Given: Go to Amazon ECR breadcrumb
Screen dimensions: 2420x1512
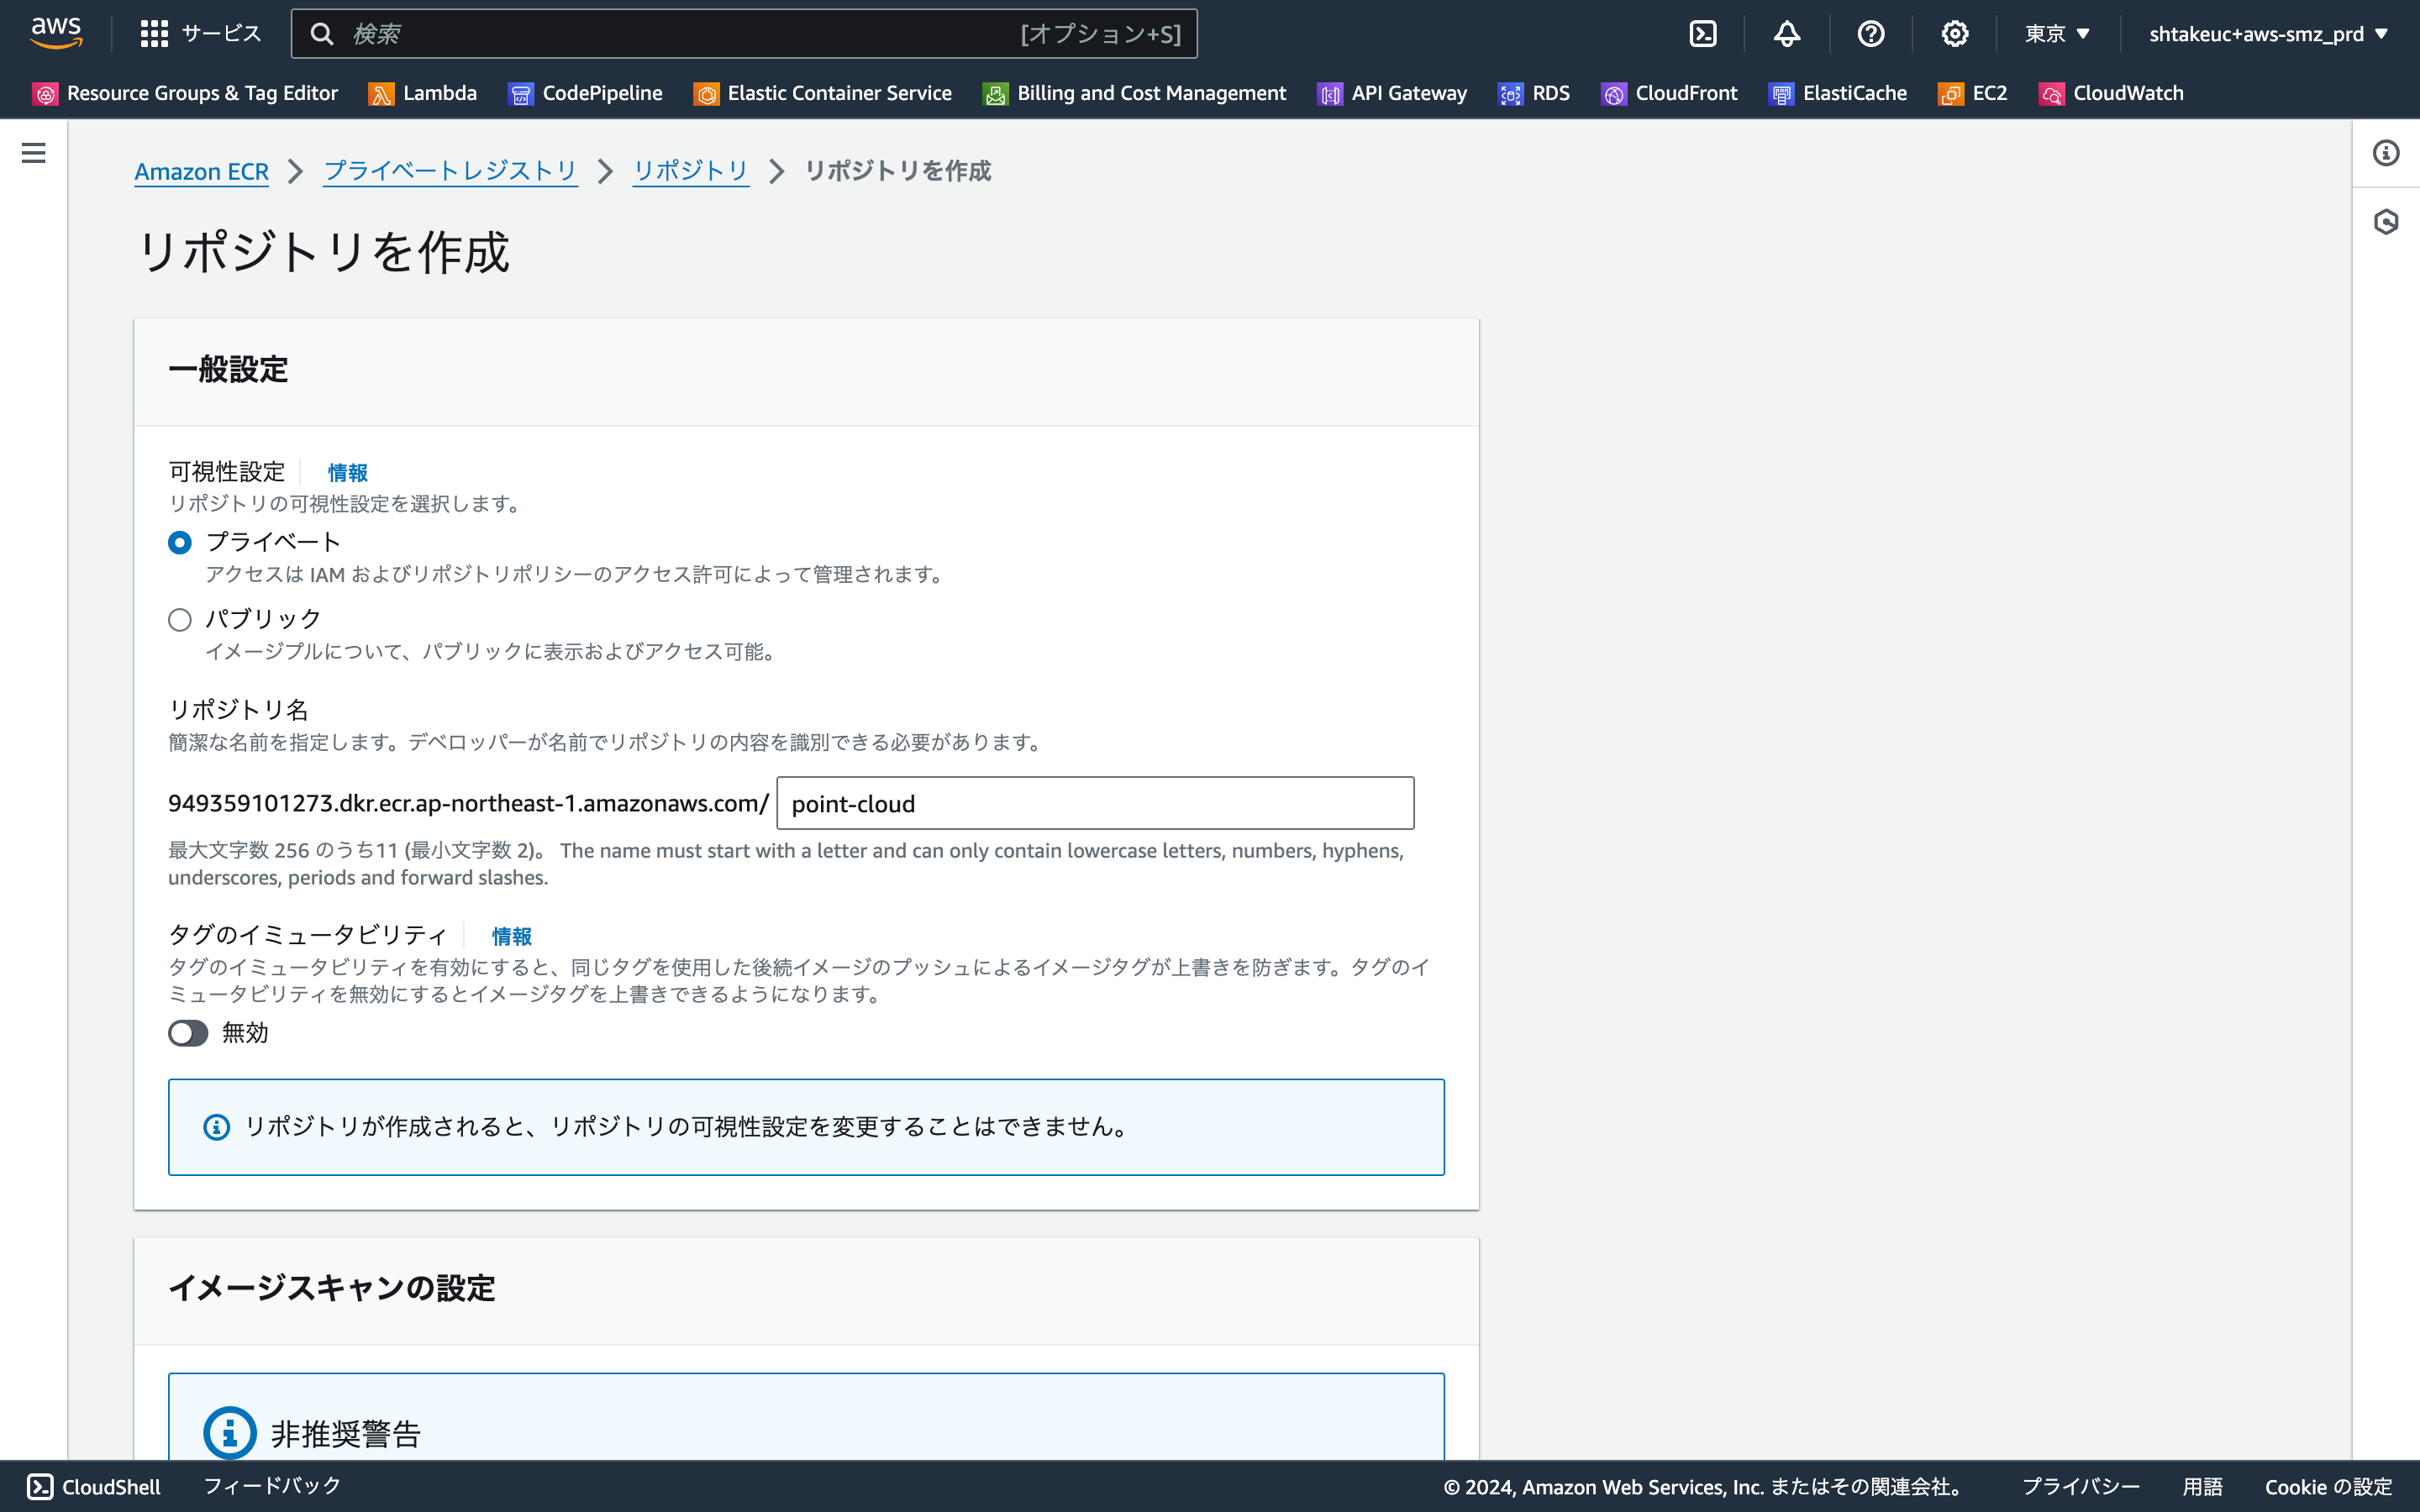Looking at the screenshot, I should [201, 172].
